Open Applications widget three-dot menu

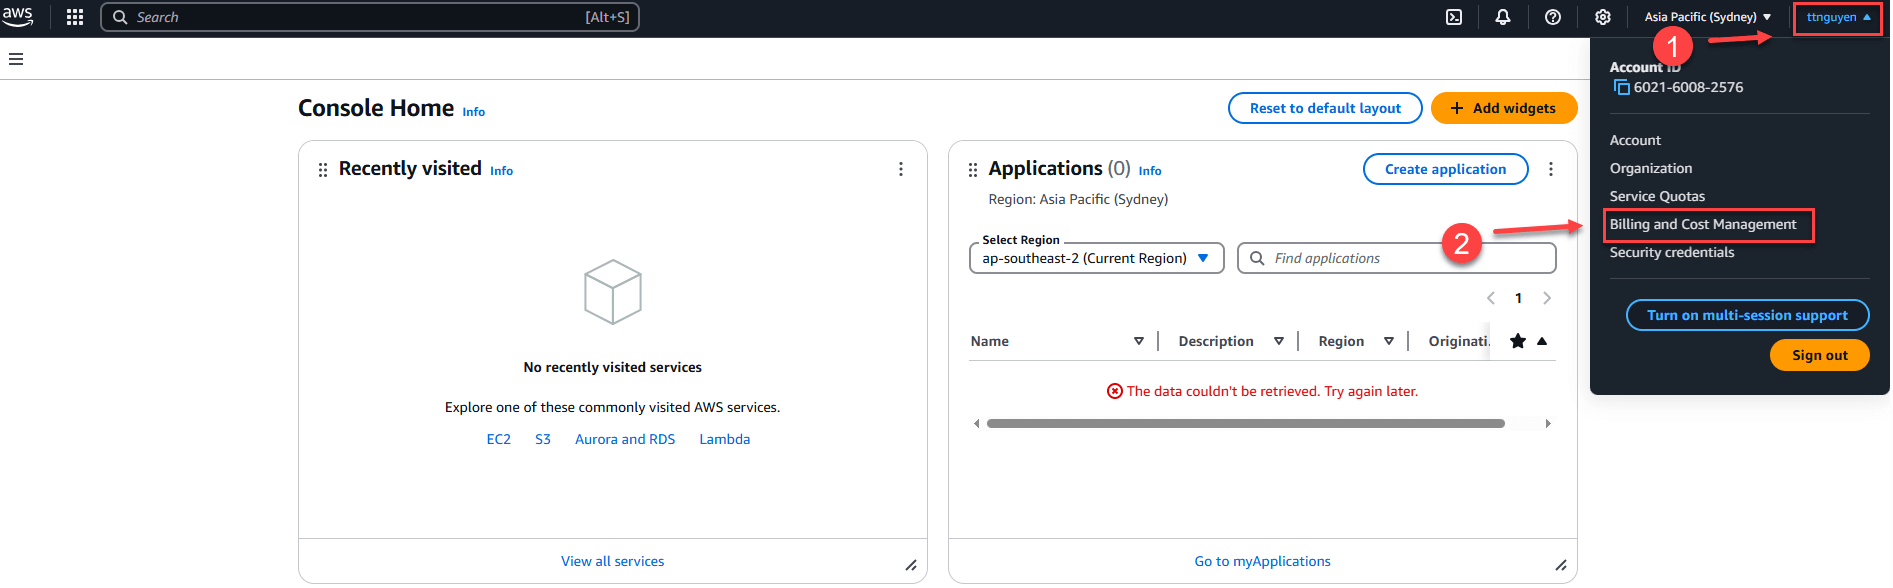[1550, 170]
